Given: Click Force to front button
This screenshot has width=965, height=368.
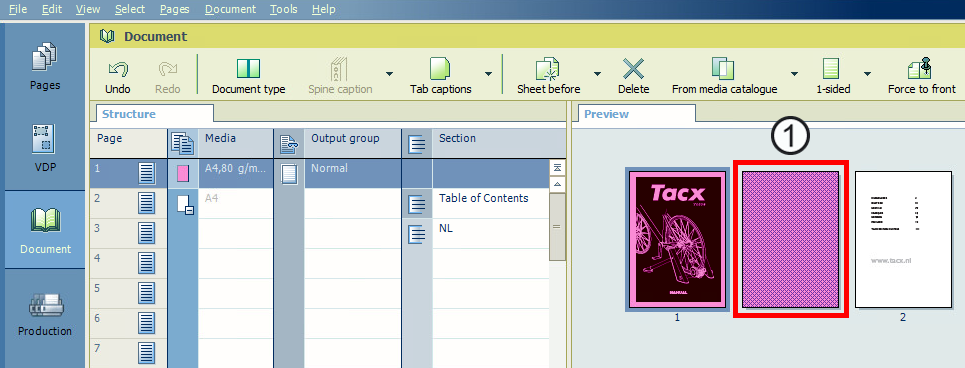Looking at the screenshot, I should tap(921, 76).
